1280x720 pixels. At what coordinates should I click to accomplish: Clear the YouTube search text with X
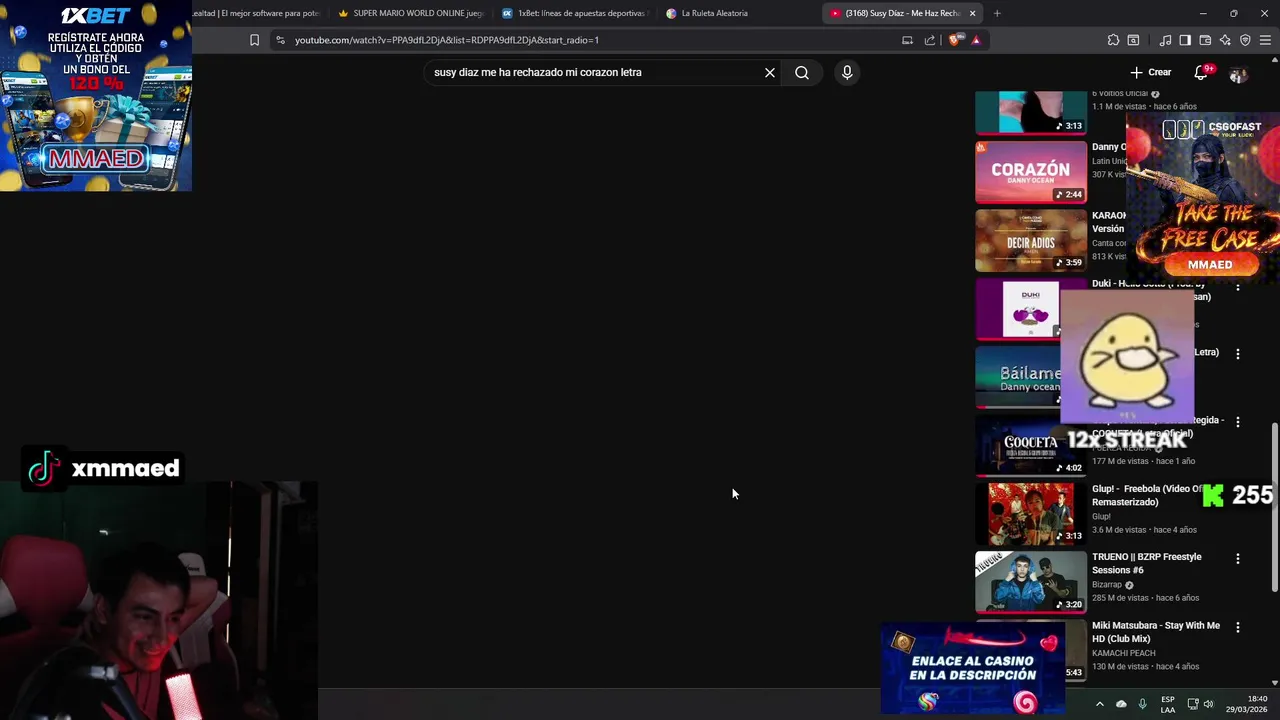(x=770, y=72)
